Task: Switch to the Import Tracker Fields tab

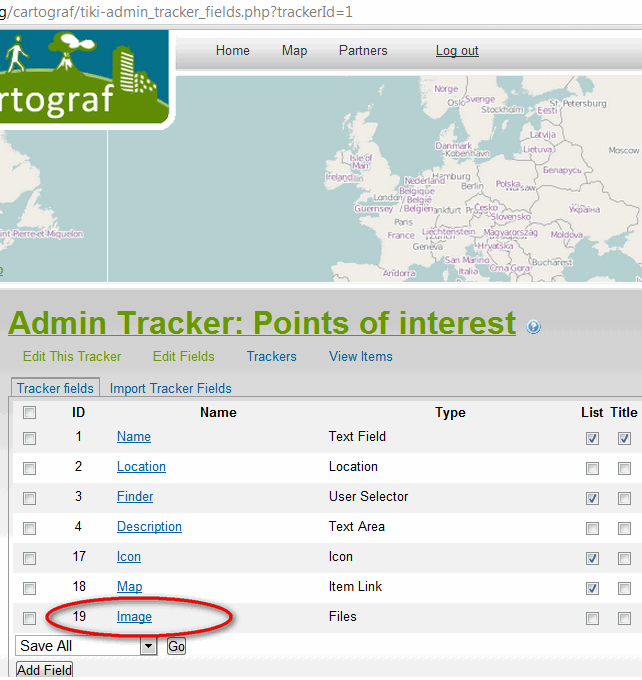Action: [x=170, y=388]
